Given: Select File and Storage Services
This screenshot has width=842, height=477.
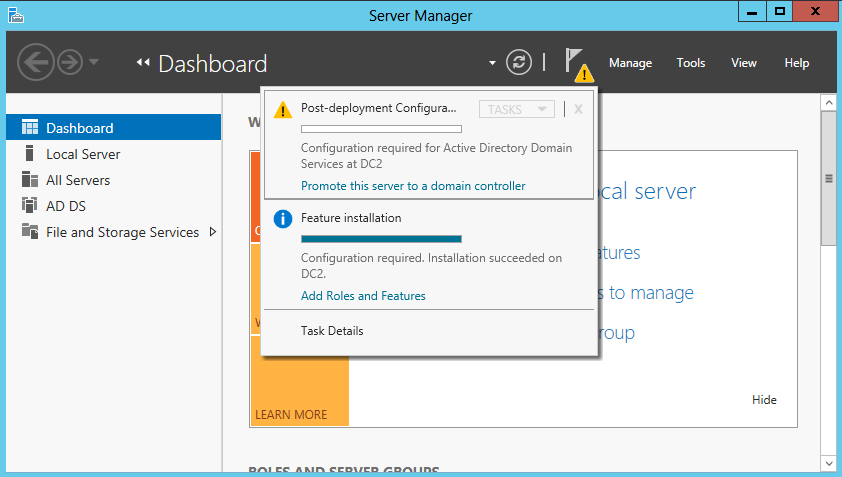Looking at the screenshot, I should point(113,232).
